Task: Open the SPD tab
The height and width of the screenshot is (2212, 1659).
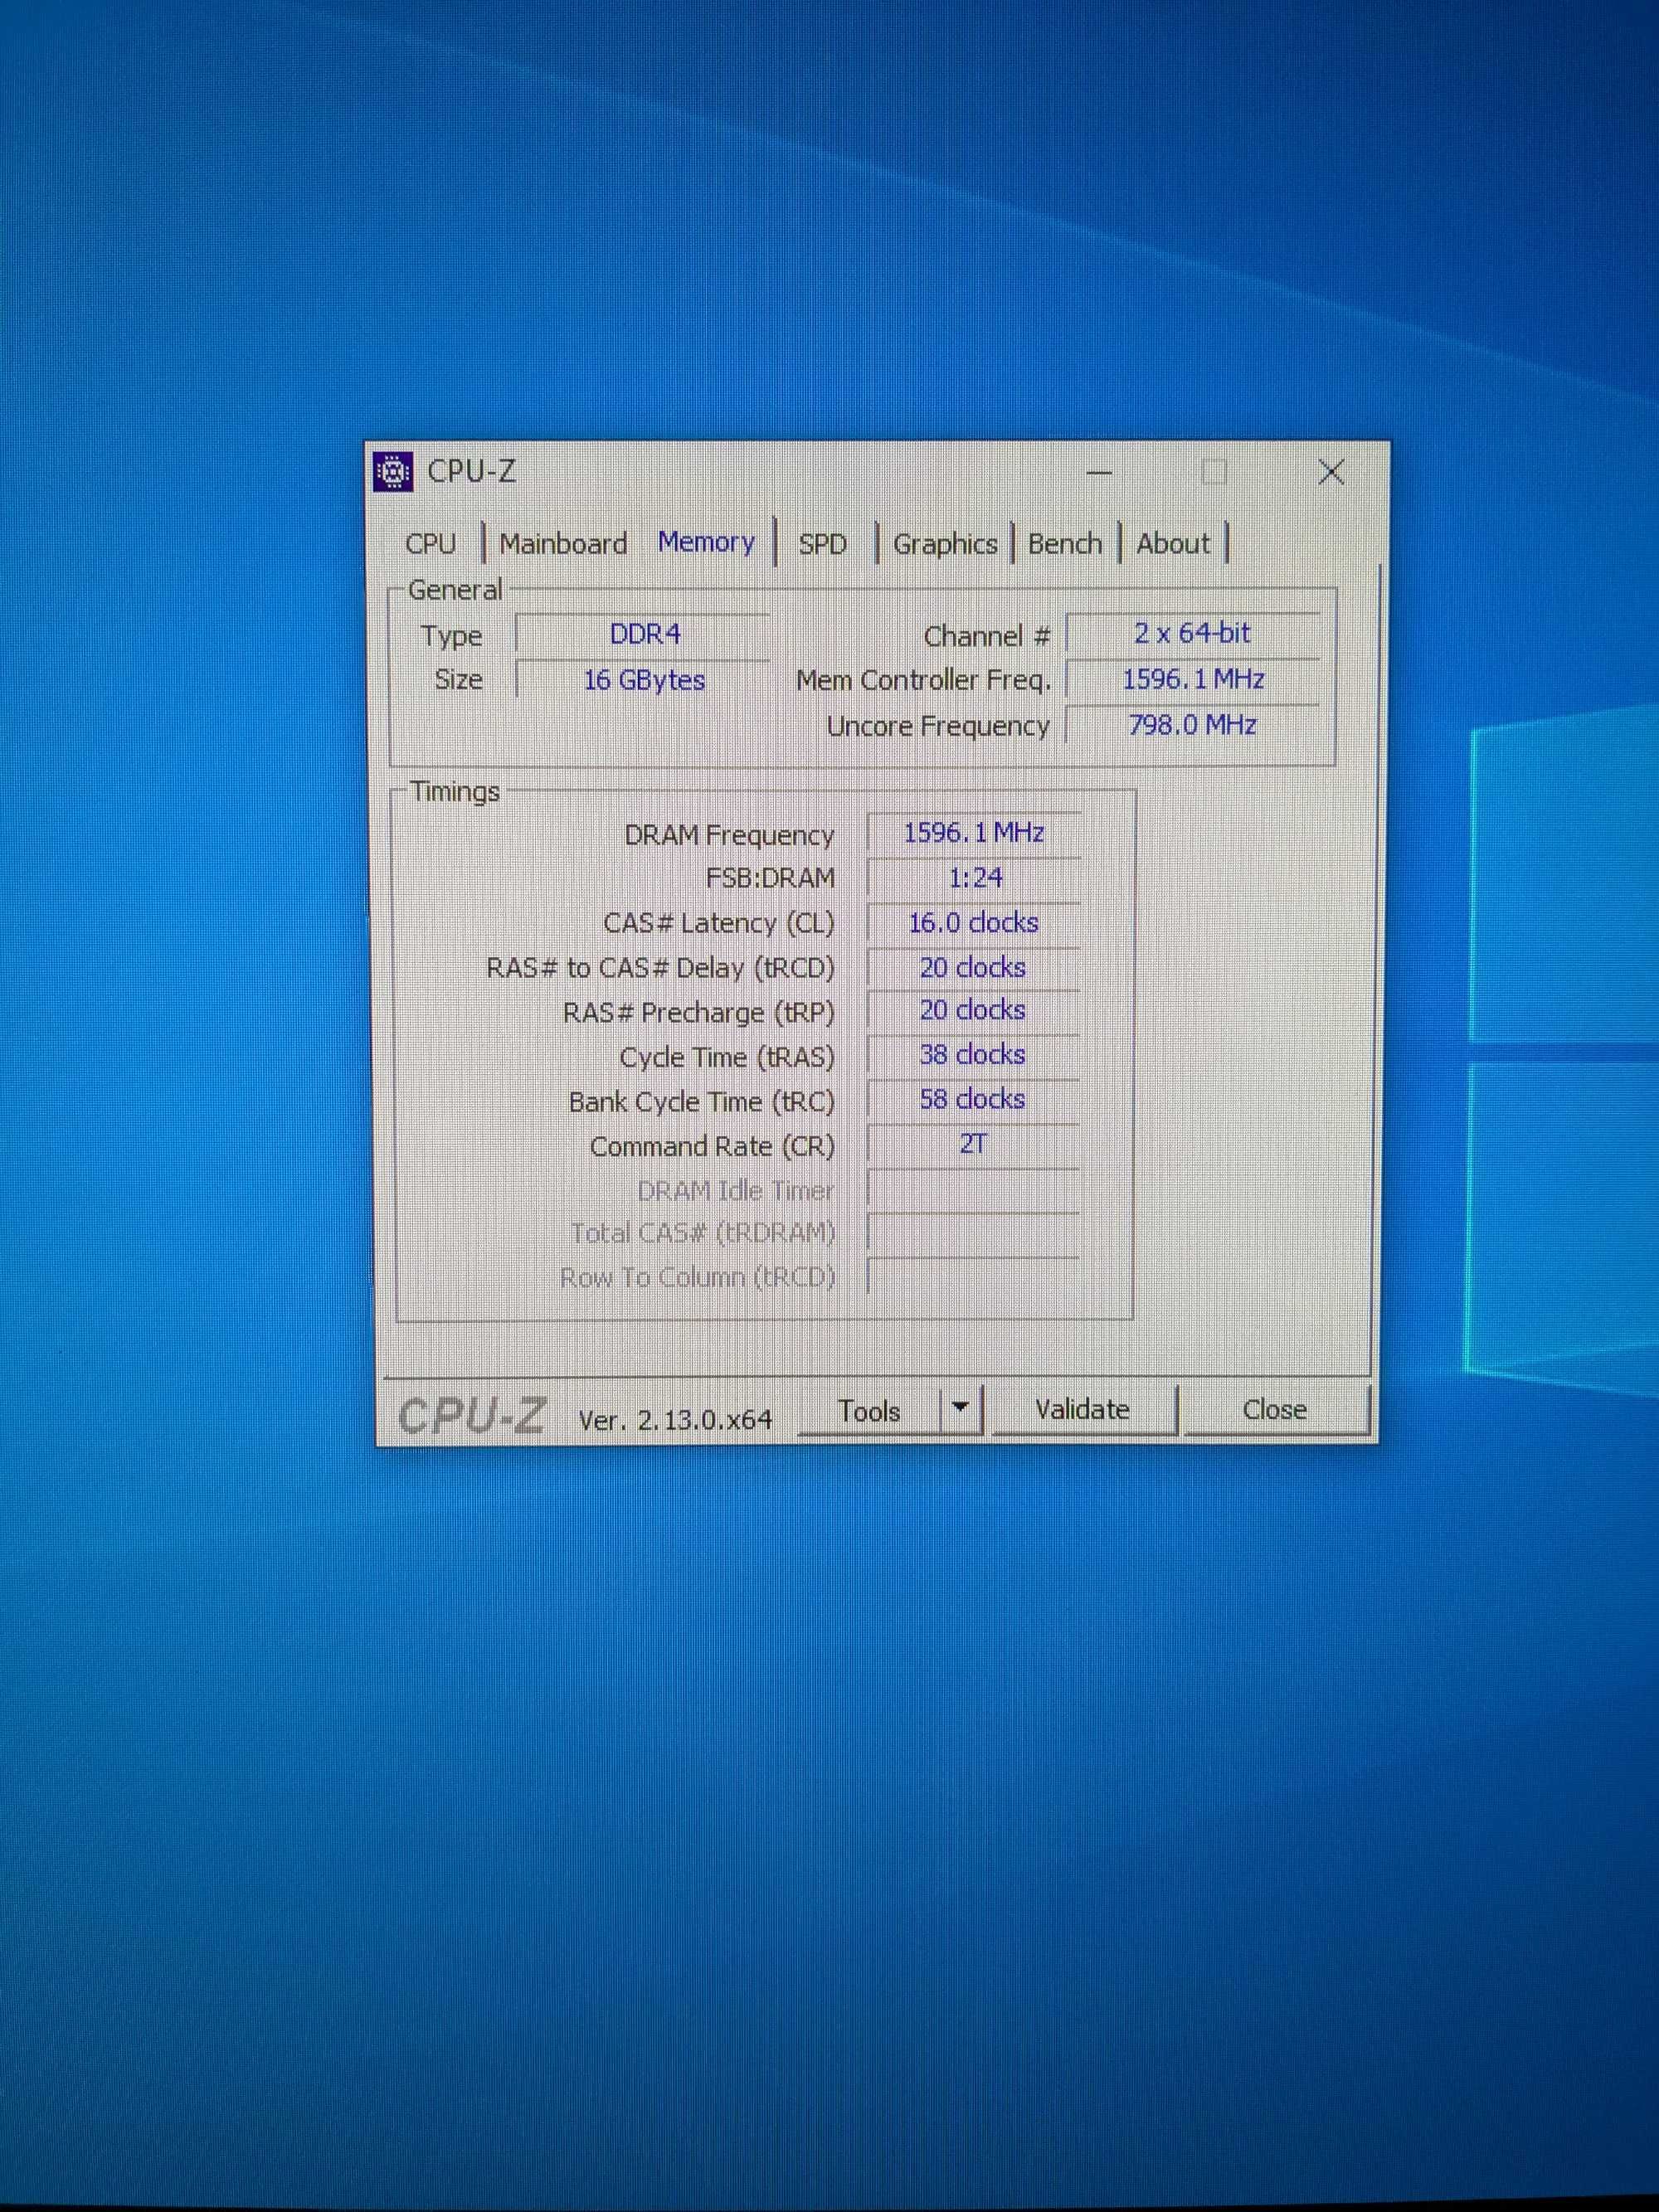Action: [x=822, y=544]
